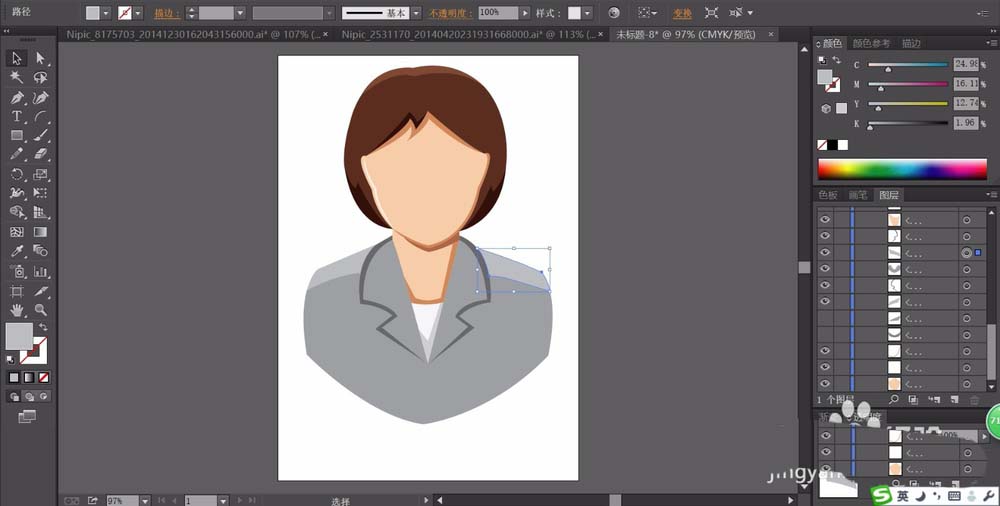This screenshot has height=506, width=1000.
Task: Click the Eyedropper tool
Action: pyautogui.click(x=17, y=251)
